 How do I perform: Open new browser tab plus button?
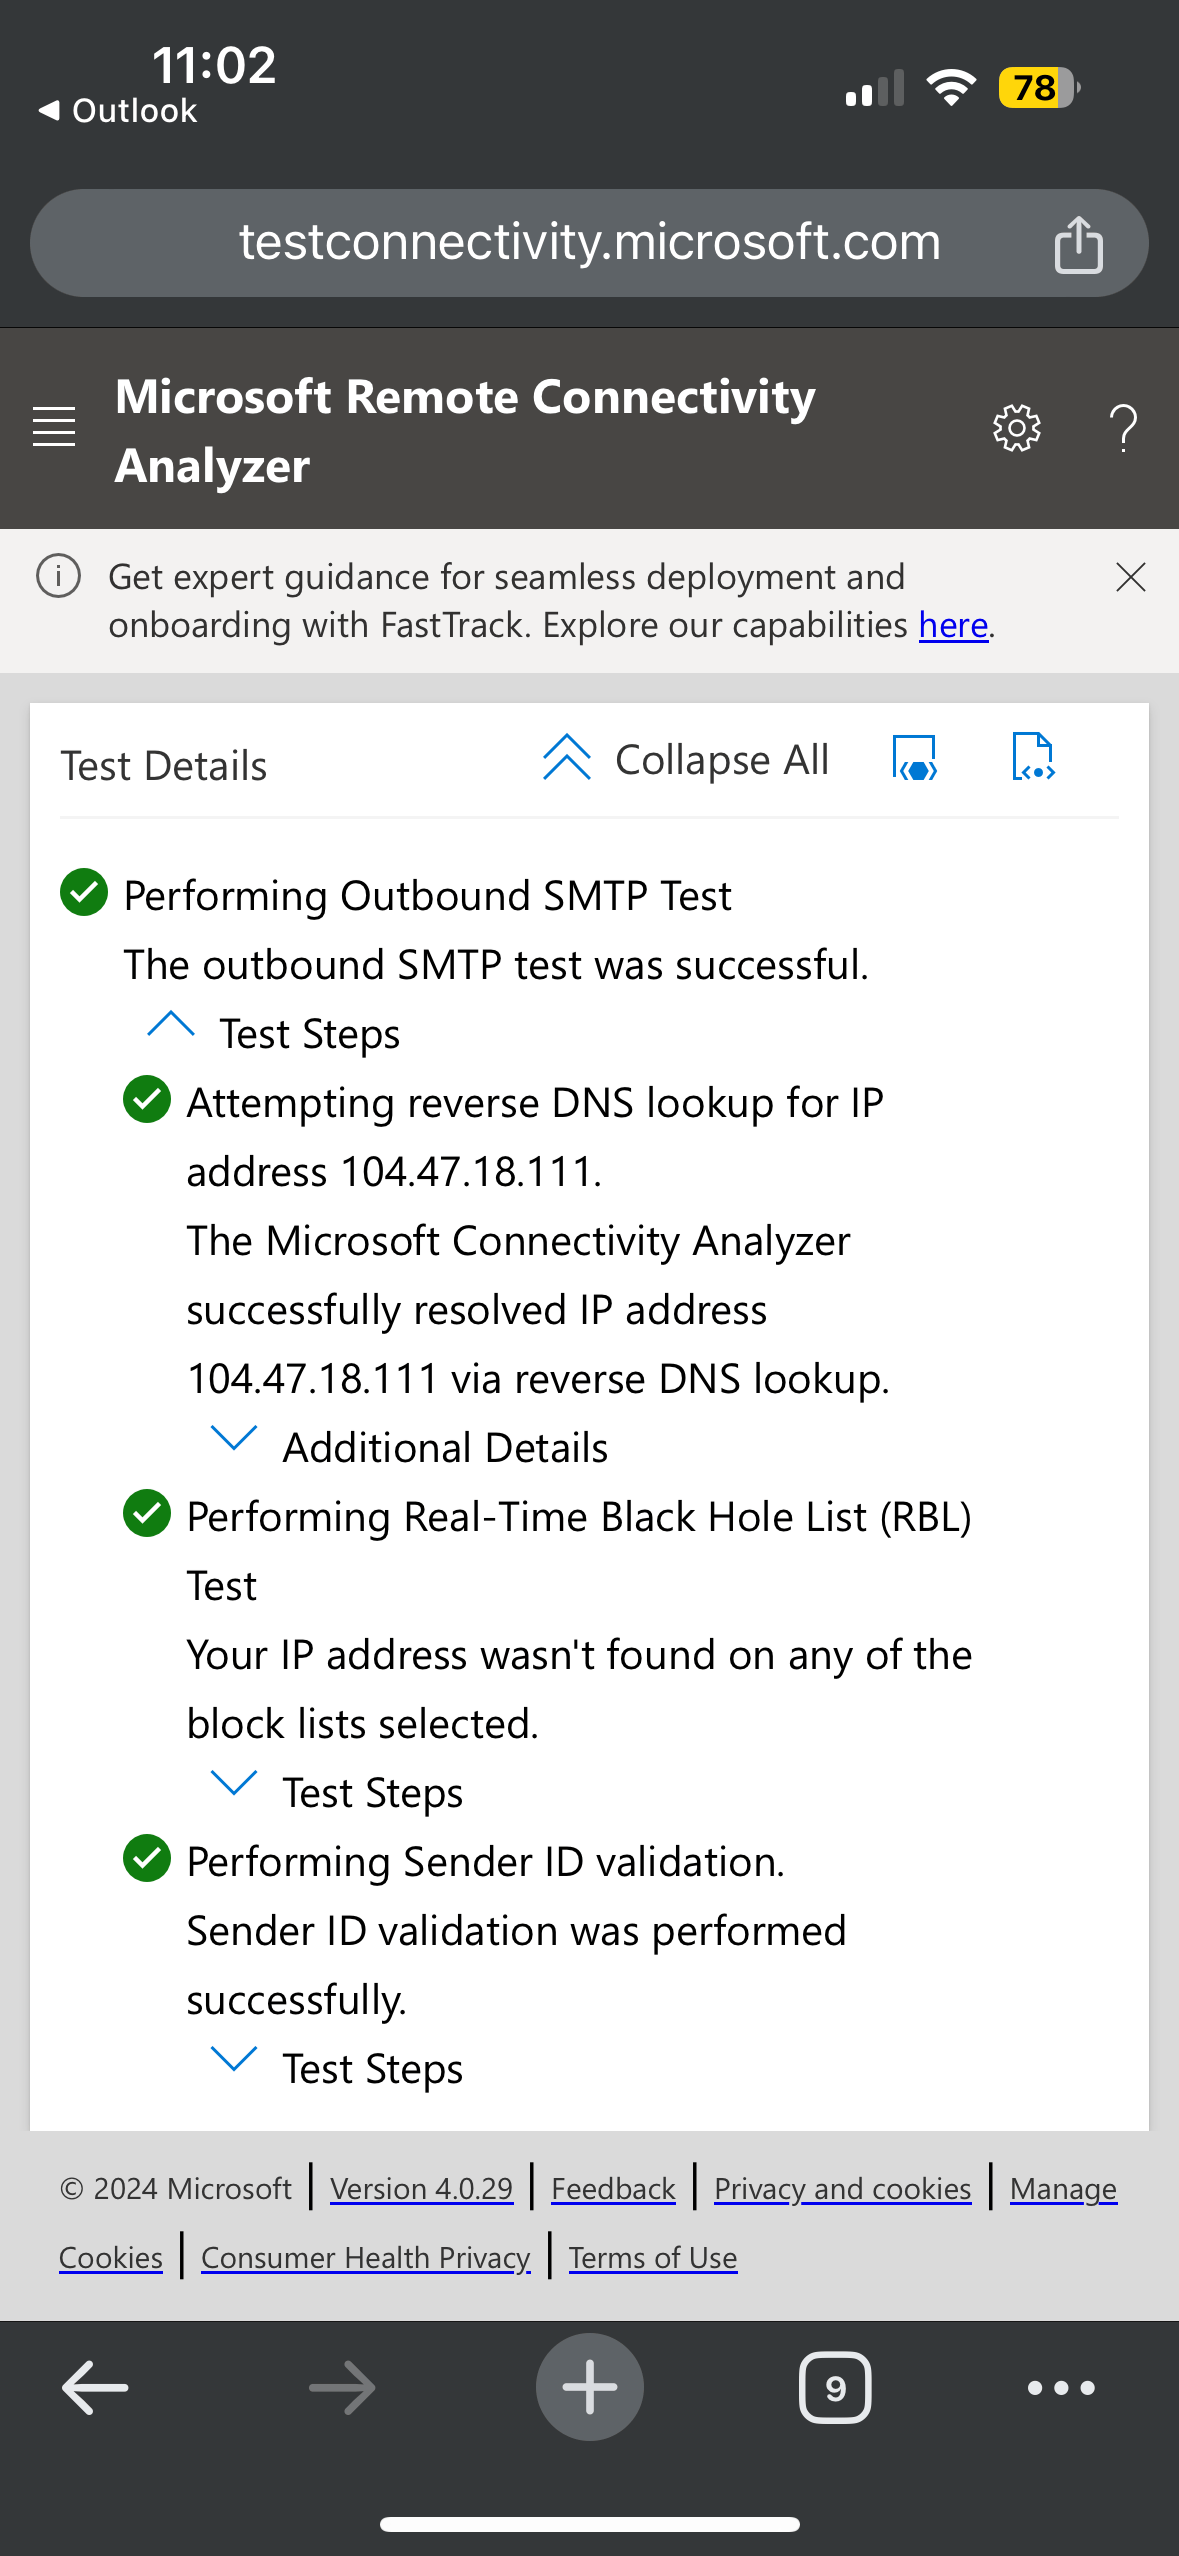point(589,2387)
